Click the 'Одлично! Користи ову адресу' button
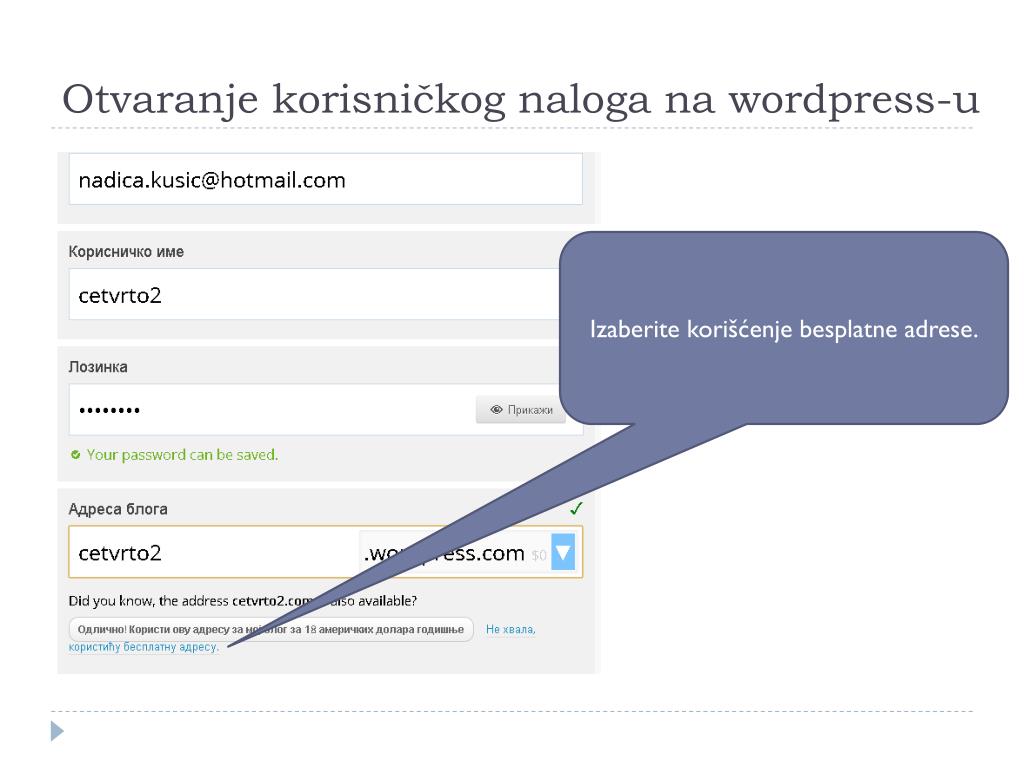Screen dimensions: 1024x768 (x=270, y=630)
